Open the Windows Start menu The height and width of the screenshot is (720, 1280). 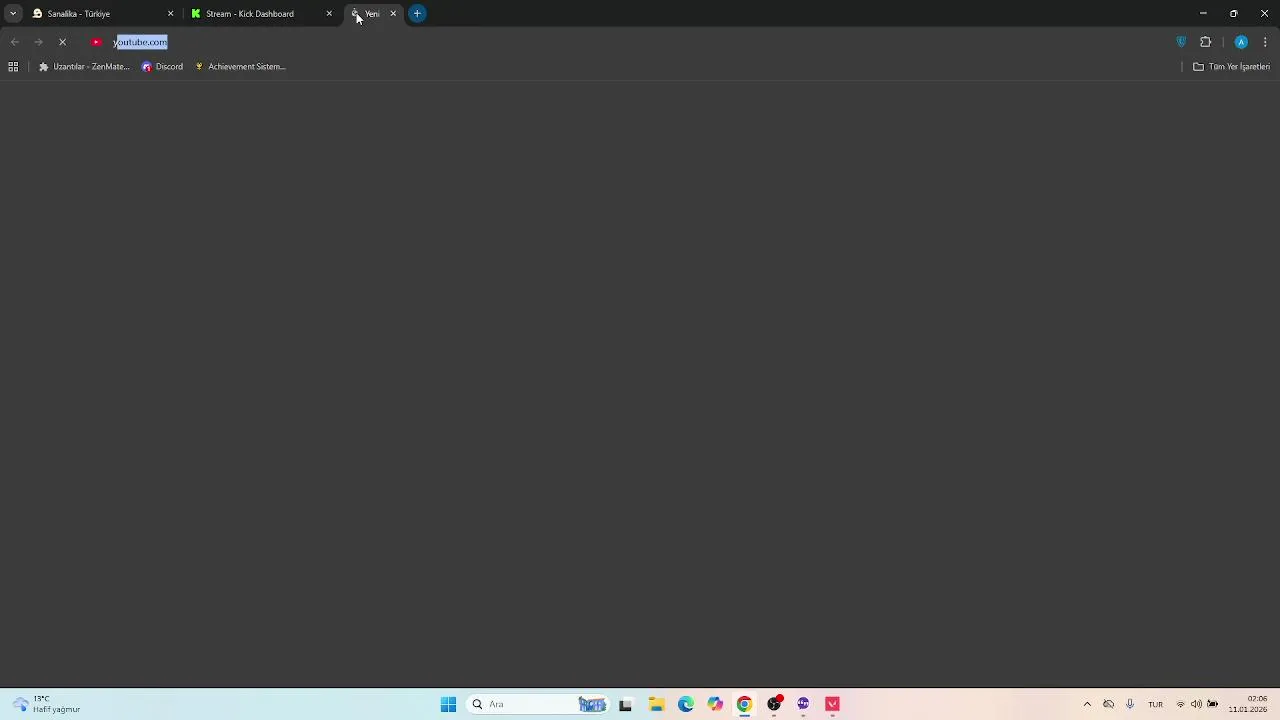[x=448, y=704]
